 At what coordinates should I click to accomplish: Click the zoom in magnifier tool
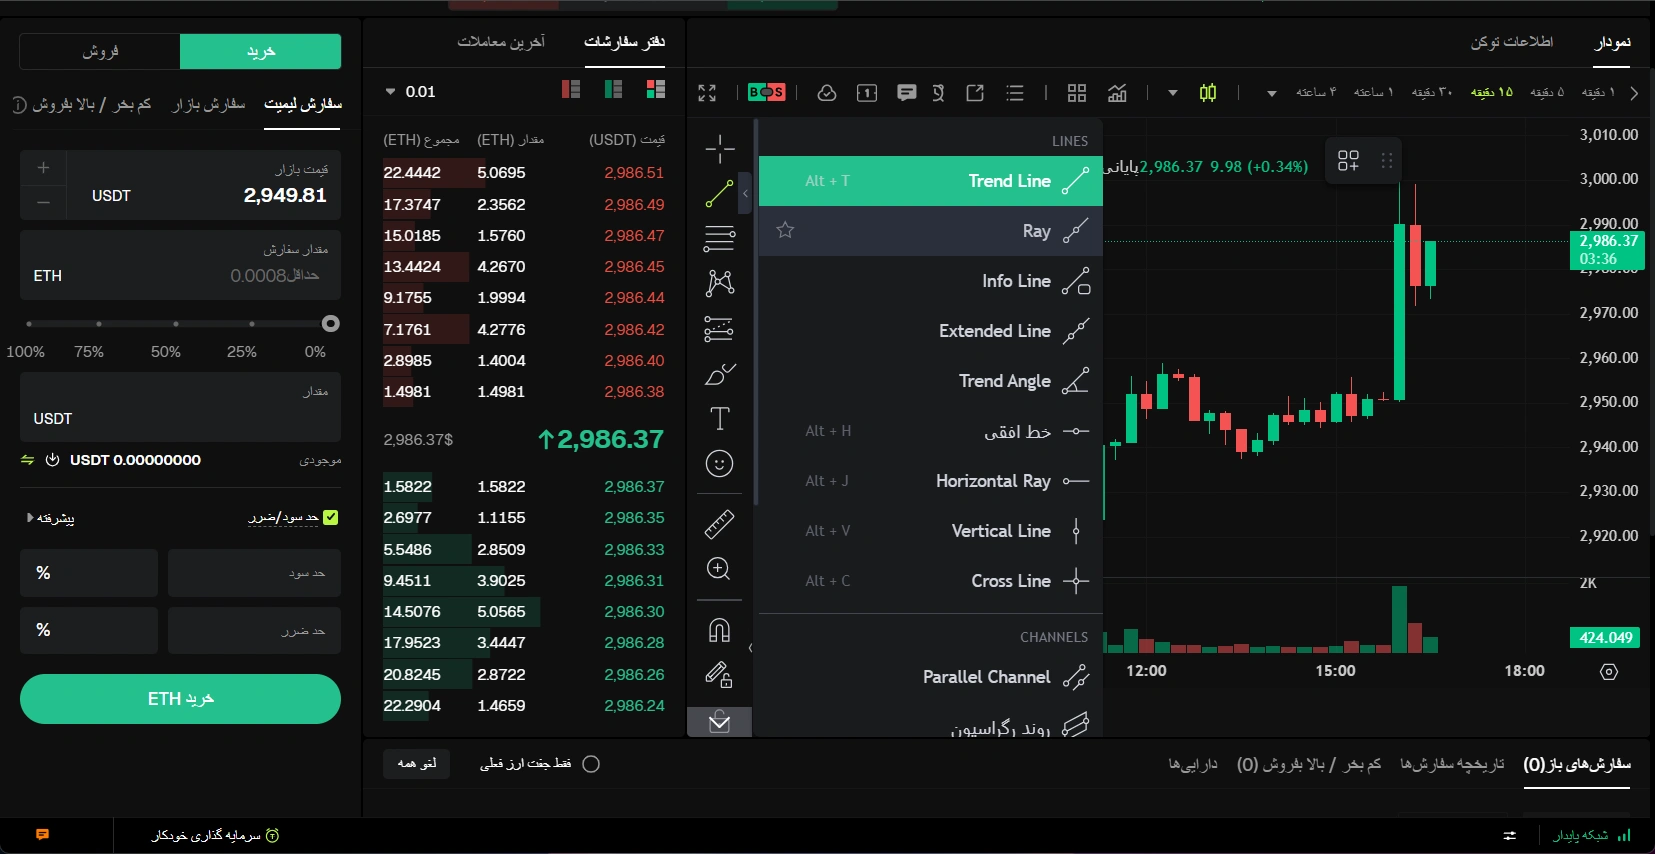pyautogui.click(x=719, y=569)
